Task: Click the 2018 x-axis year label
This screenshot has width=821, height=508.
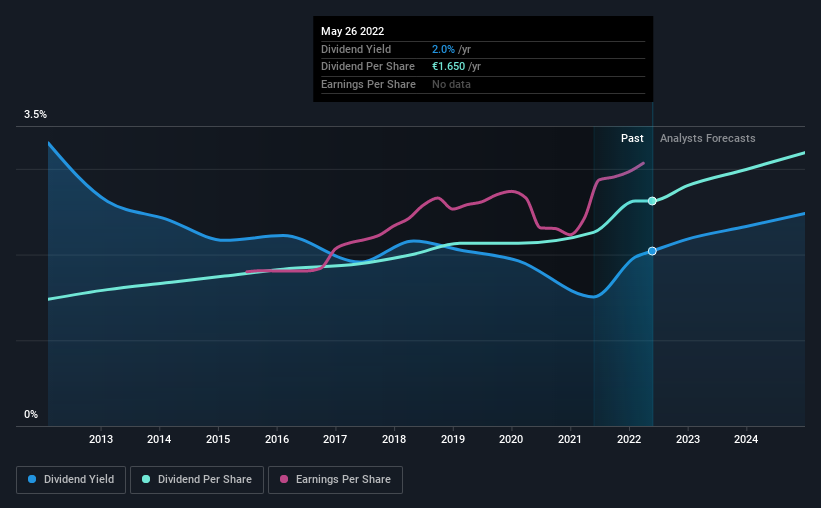Action: [x=394, y=439]
